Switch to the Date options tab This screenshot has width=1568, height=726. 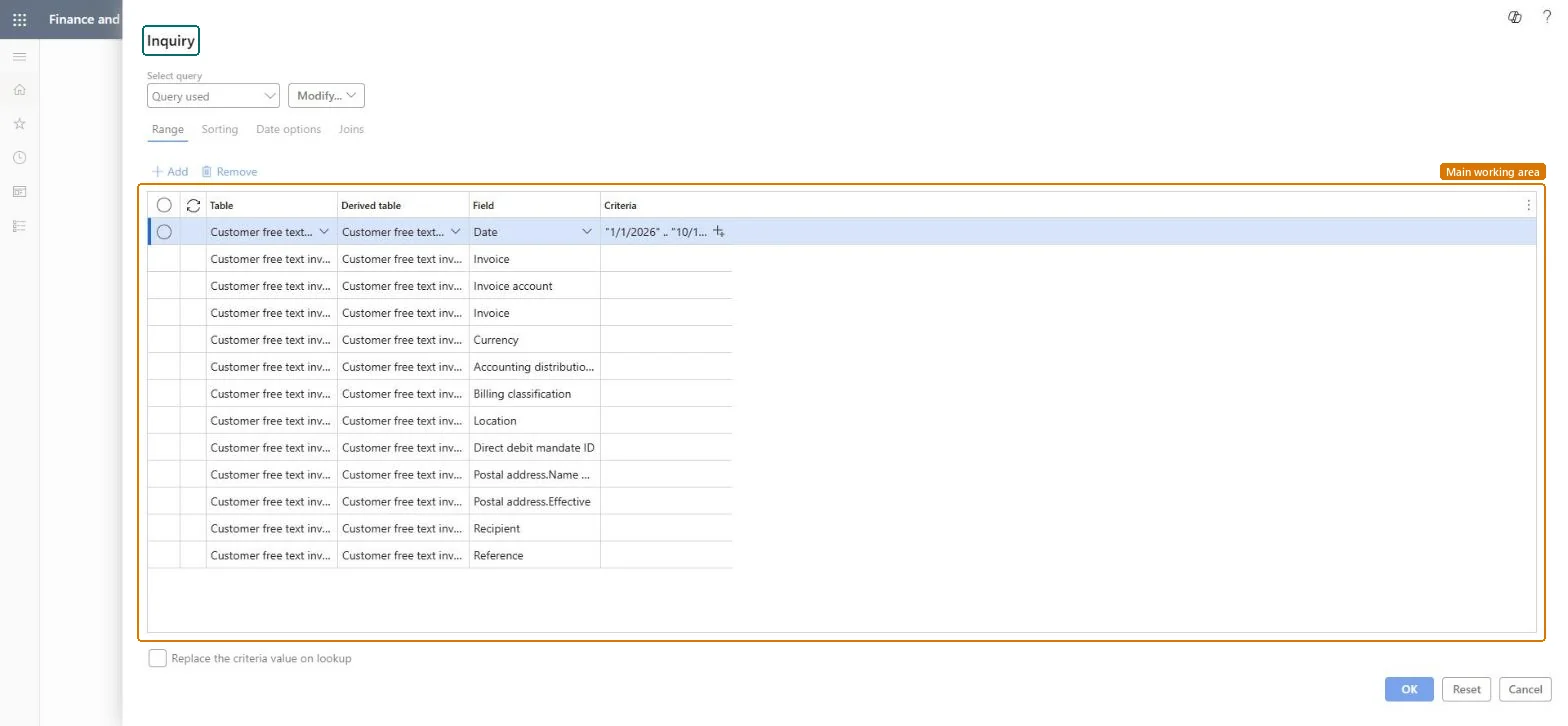pyautogui.click(x=288, y=130)
